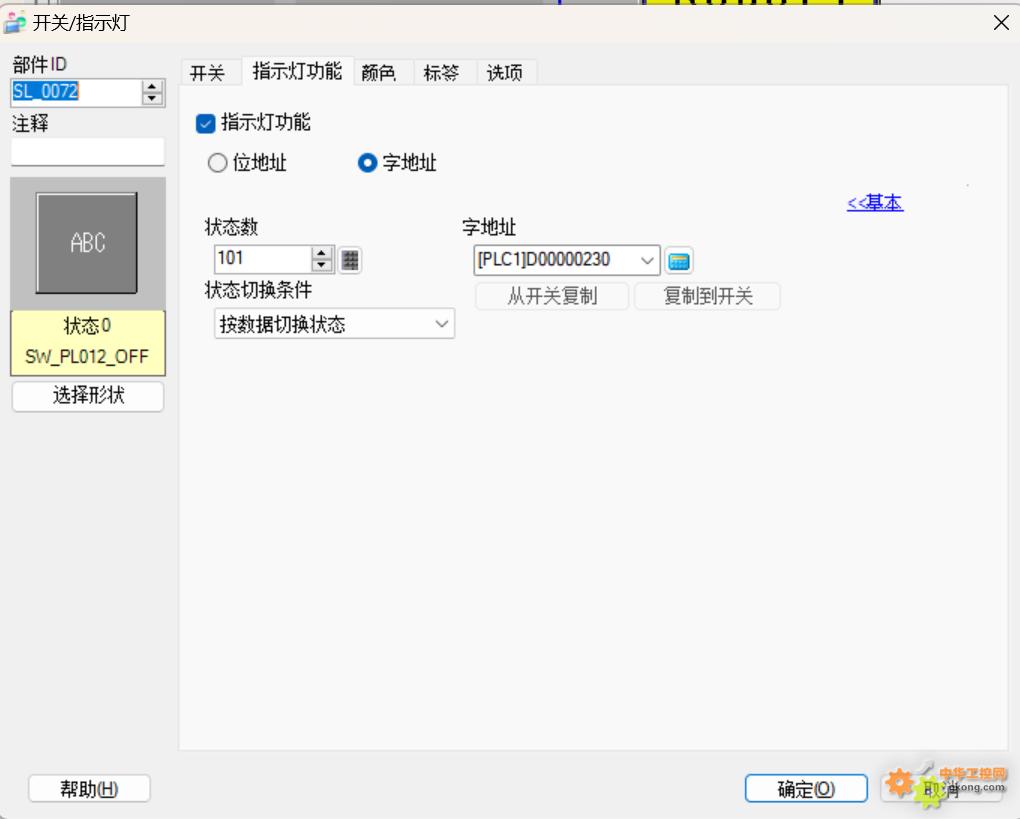
Task: Click the <<基本 link
Action: click(874, 203)
